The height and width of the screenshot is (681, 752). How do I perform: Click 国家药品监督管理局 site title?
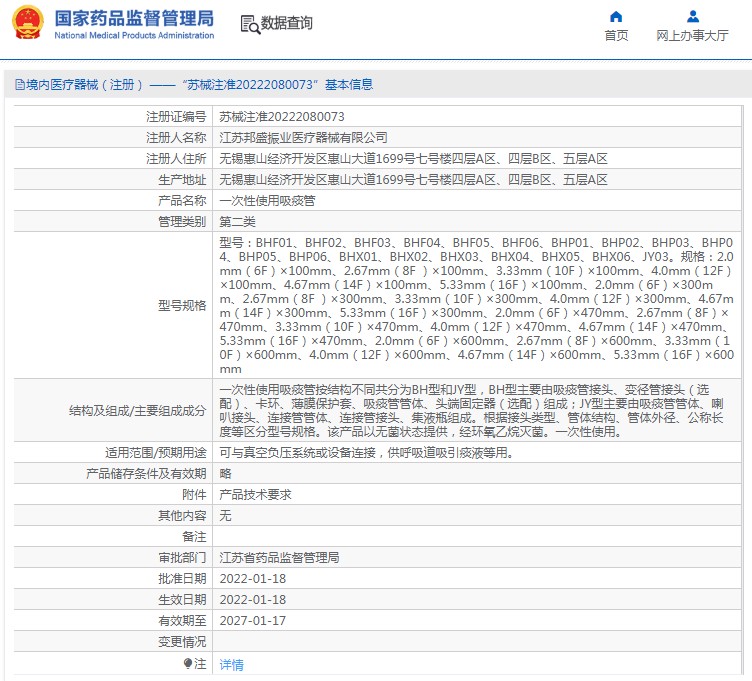coord(134,19)
